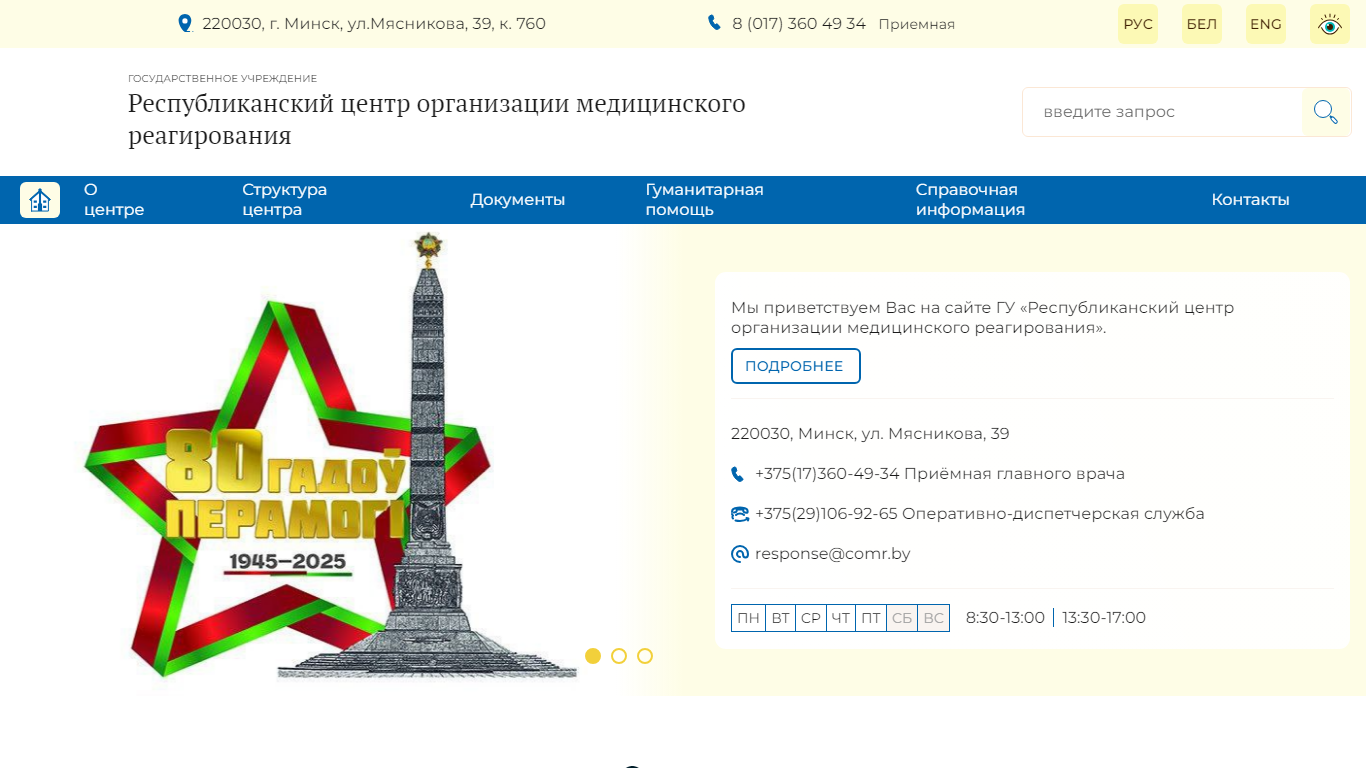Click the '80 гадоў Перамогі' banner image

pyautogui.click(x=330, y=458)
